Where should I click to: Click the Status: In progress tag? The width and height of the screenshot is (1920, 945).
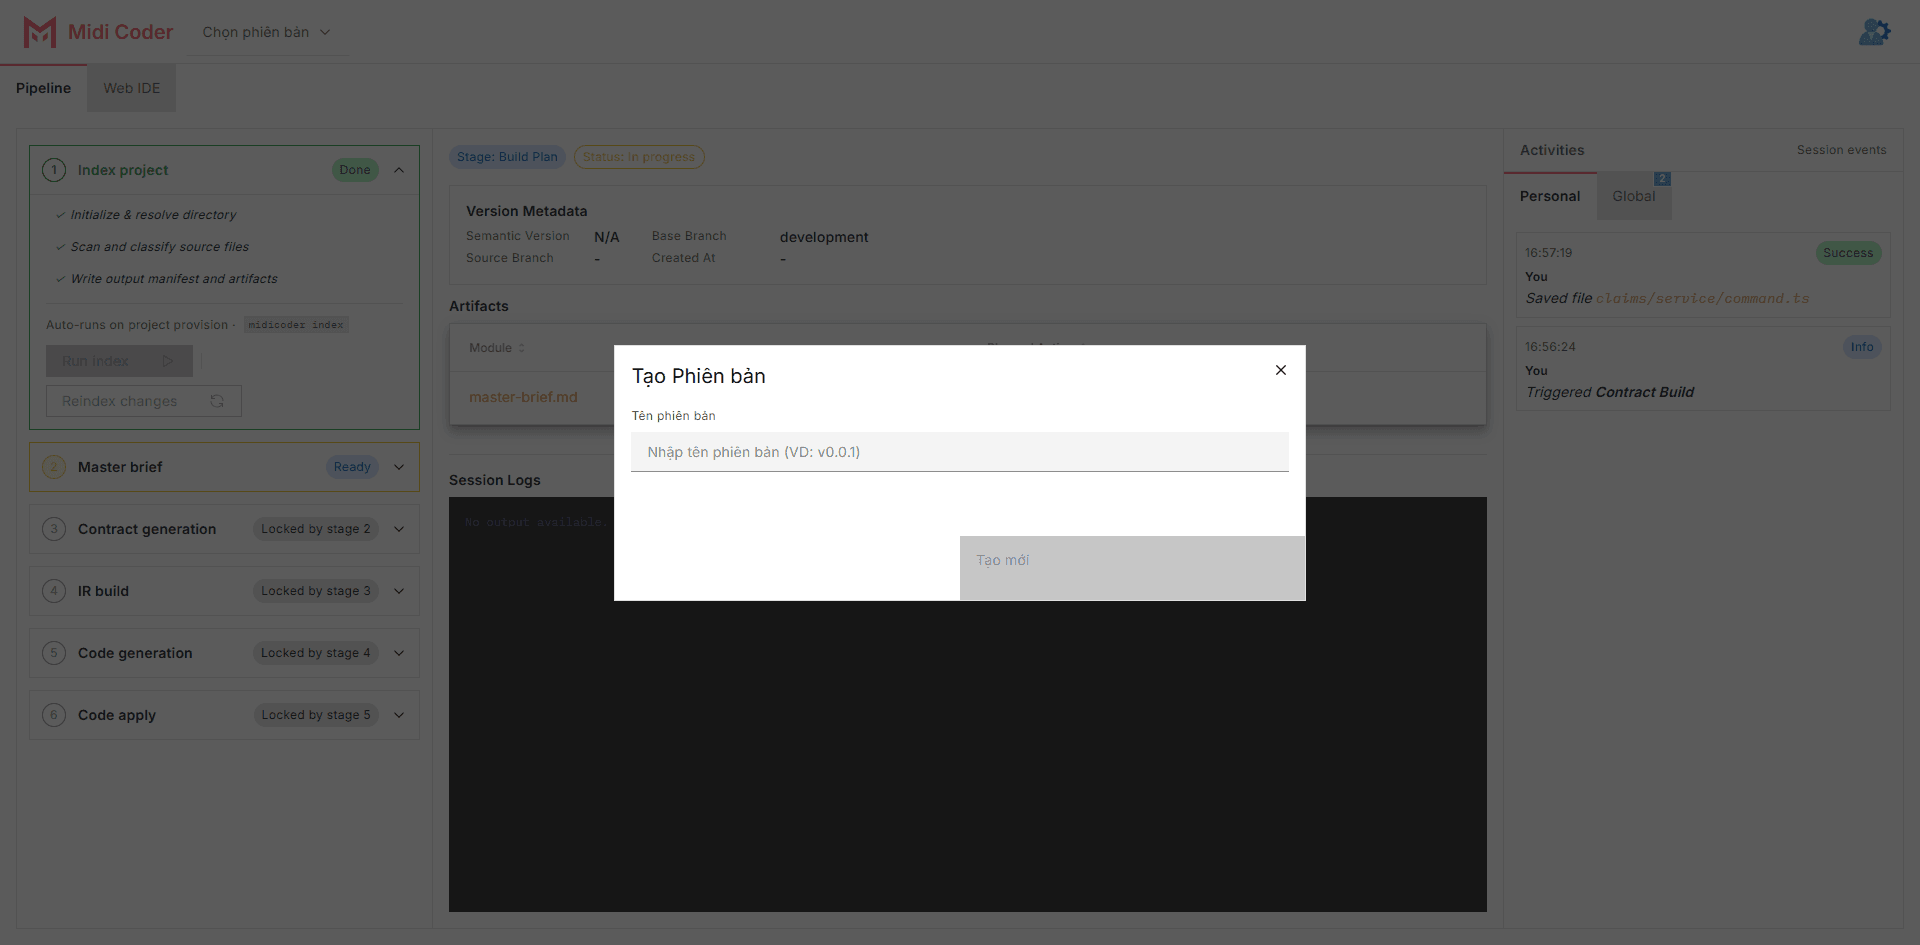point(638,157)
